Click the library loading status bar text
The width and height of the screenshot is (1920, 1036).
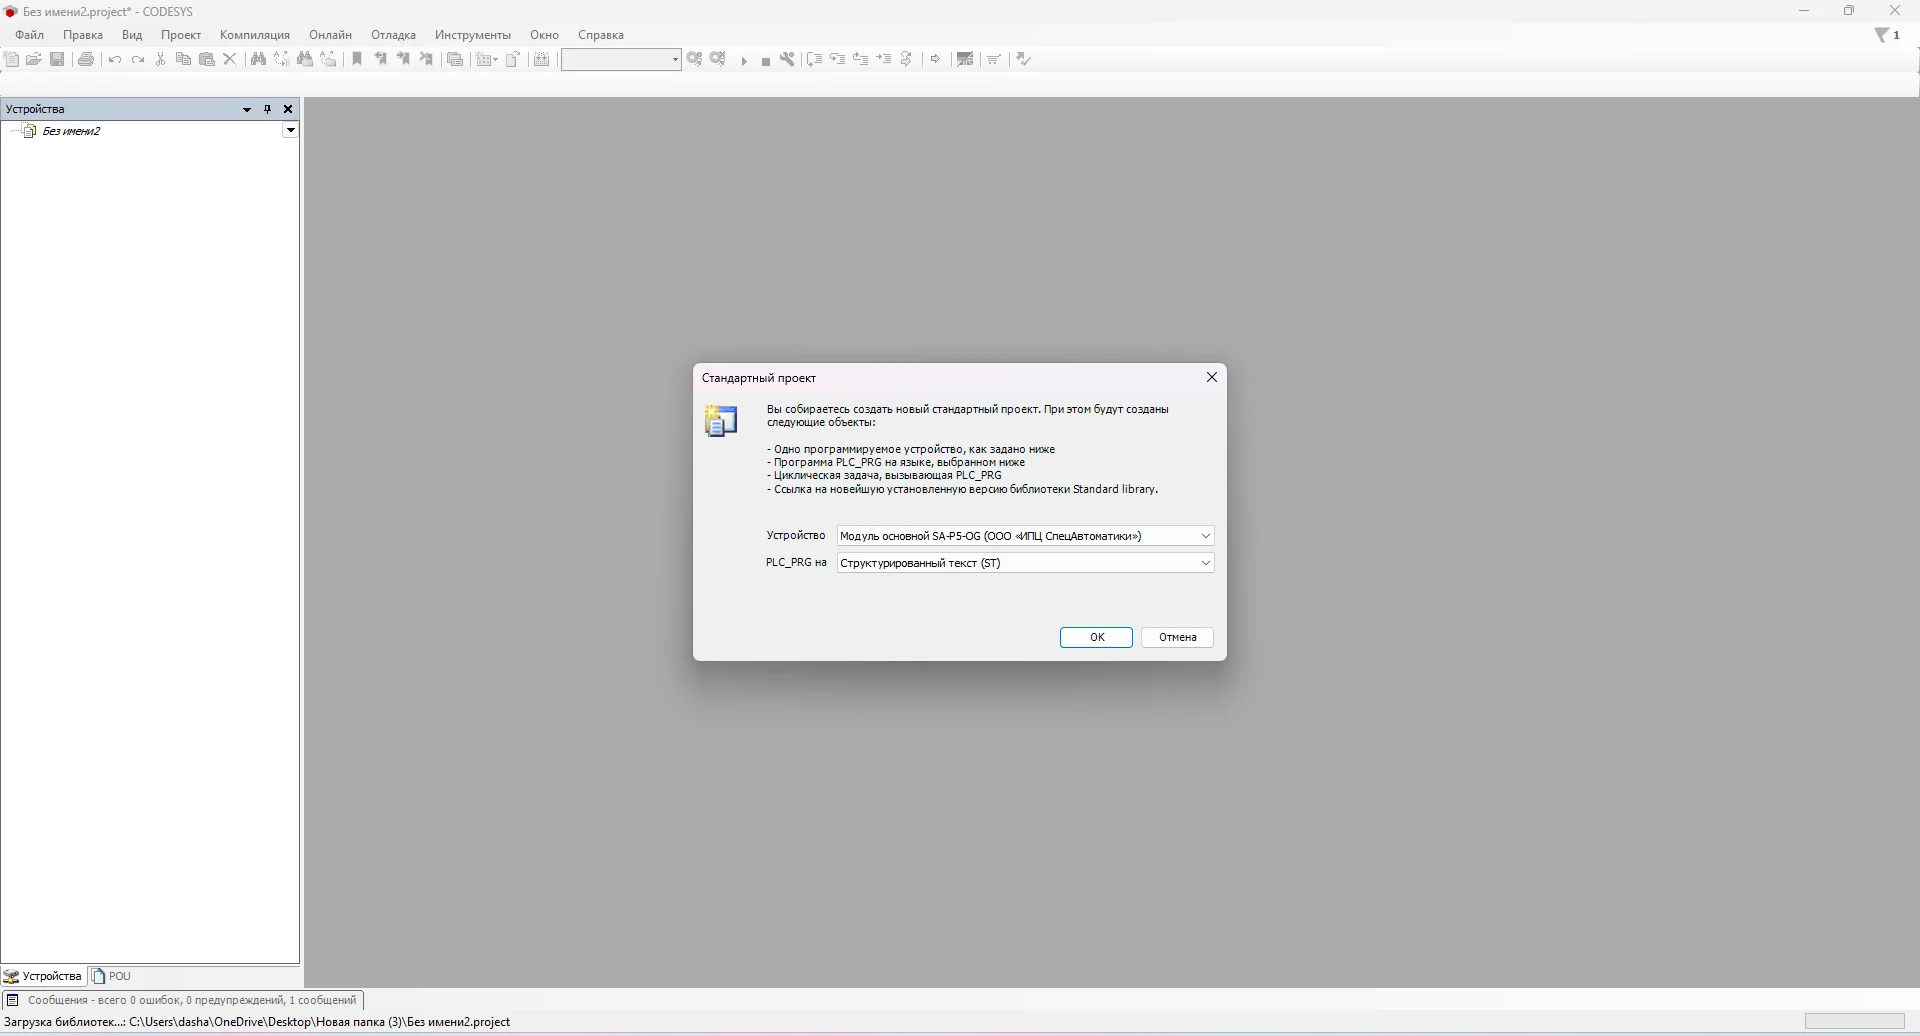pos(258,1023)
